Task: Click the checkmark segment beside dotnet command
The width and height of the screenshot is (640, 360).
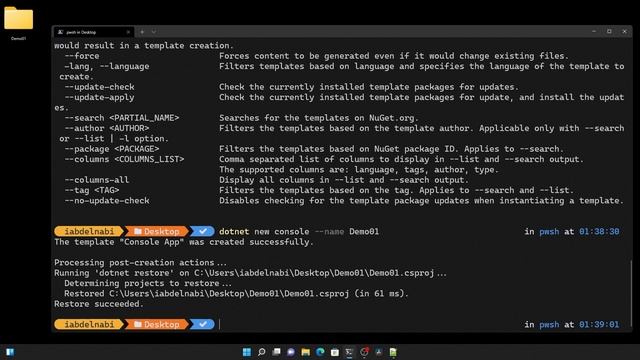Action: click(202, 231)
